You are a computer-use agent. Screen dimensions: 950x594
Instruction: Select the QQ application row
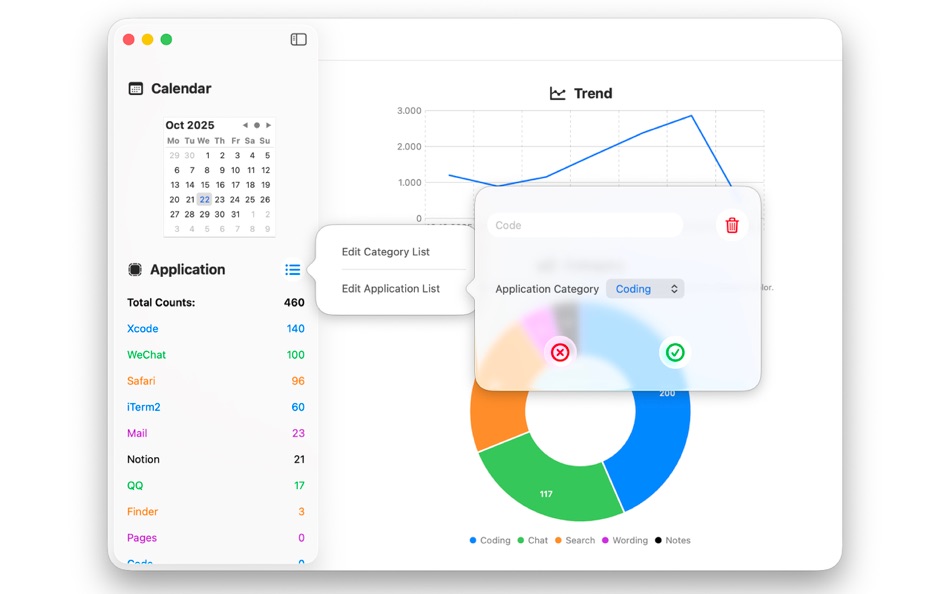(x=216, y=485)
